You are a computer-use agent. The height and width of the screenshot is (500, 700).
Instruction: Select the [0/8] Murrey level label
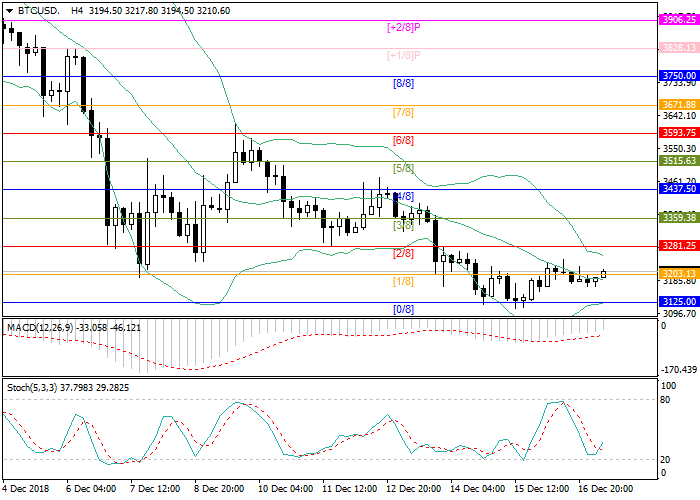click(x=402, y=309)
